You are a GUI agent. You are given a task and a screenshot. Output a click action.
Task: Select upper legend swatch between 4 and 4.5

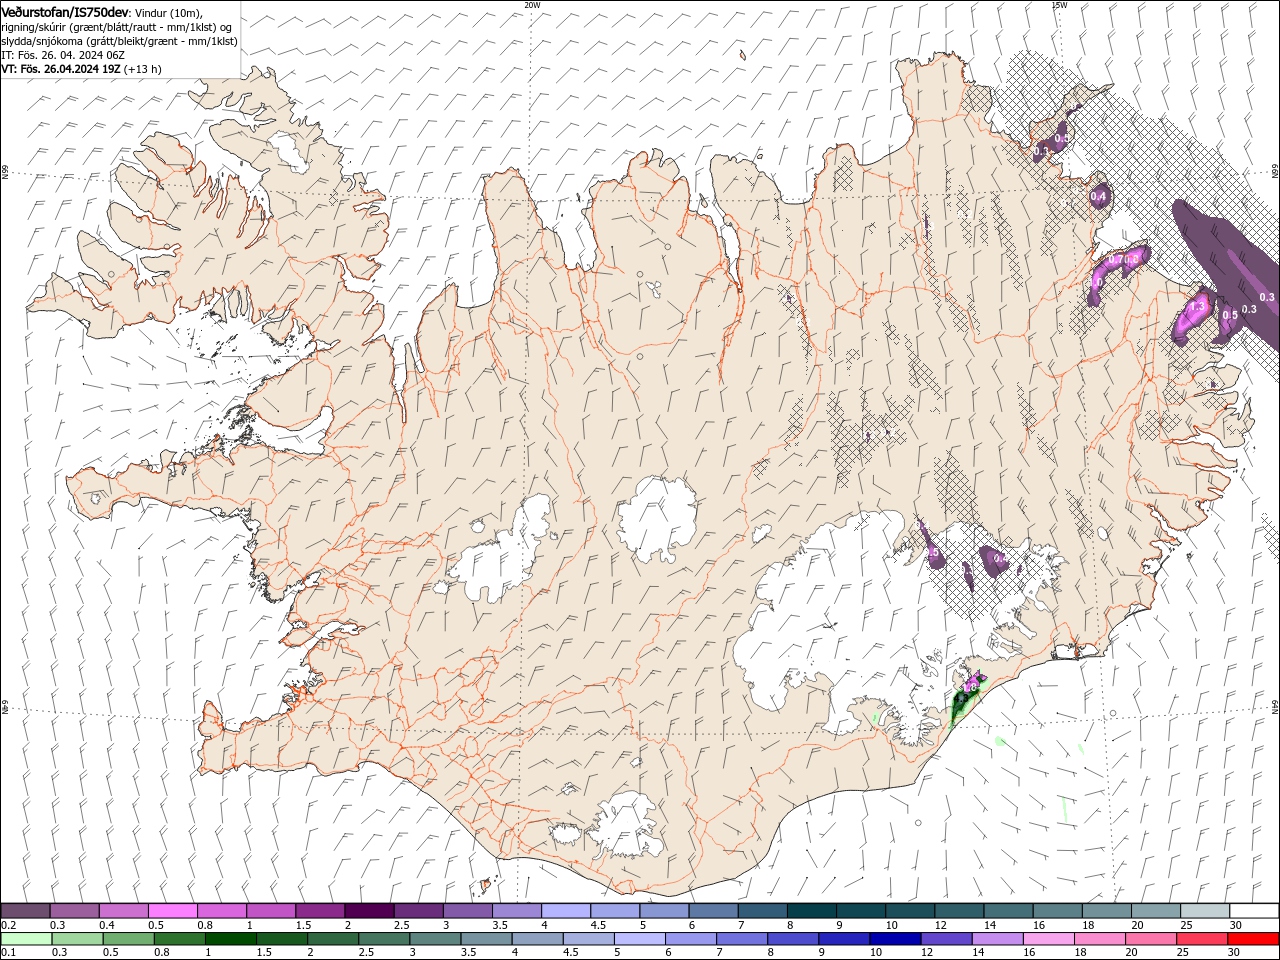(x=564, y=910)
